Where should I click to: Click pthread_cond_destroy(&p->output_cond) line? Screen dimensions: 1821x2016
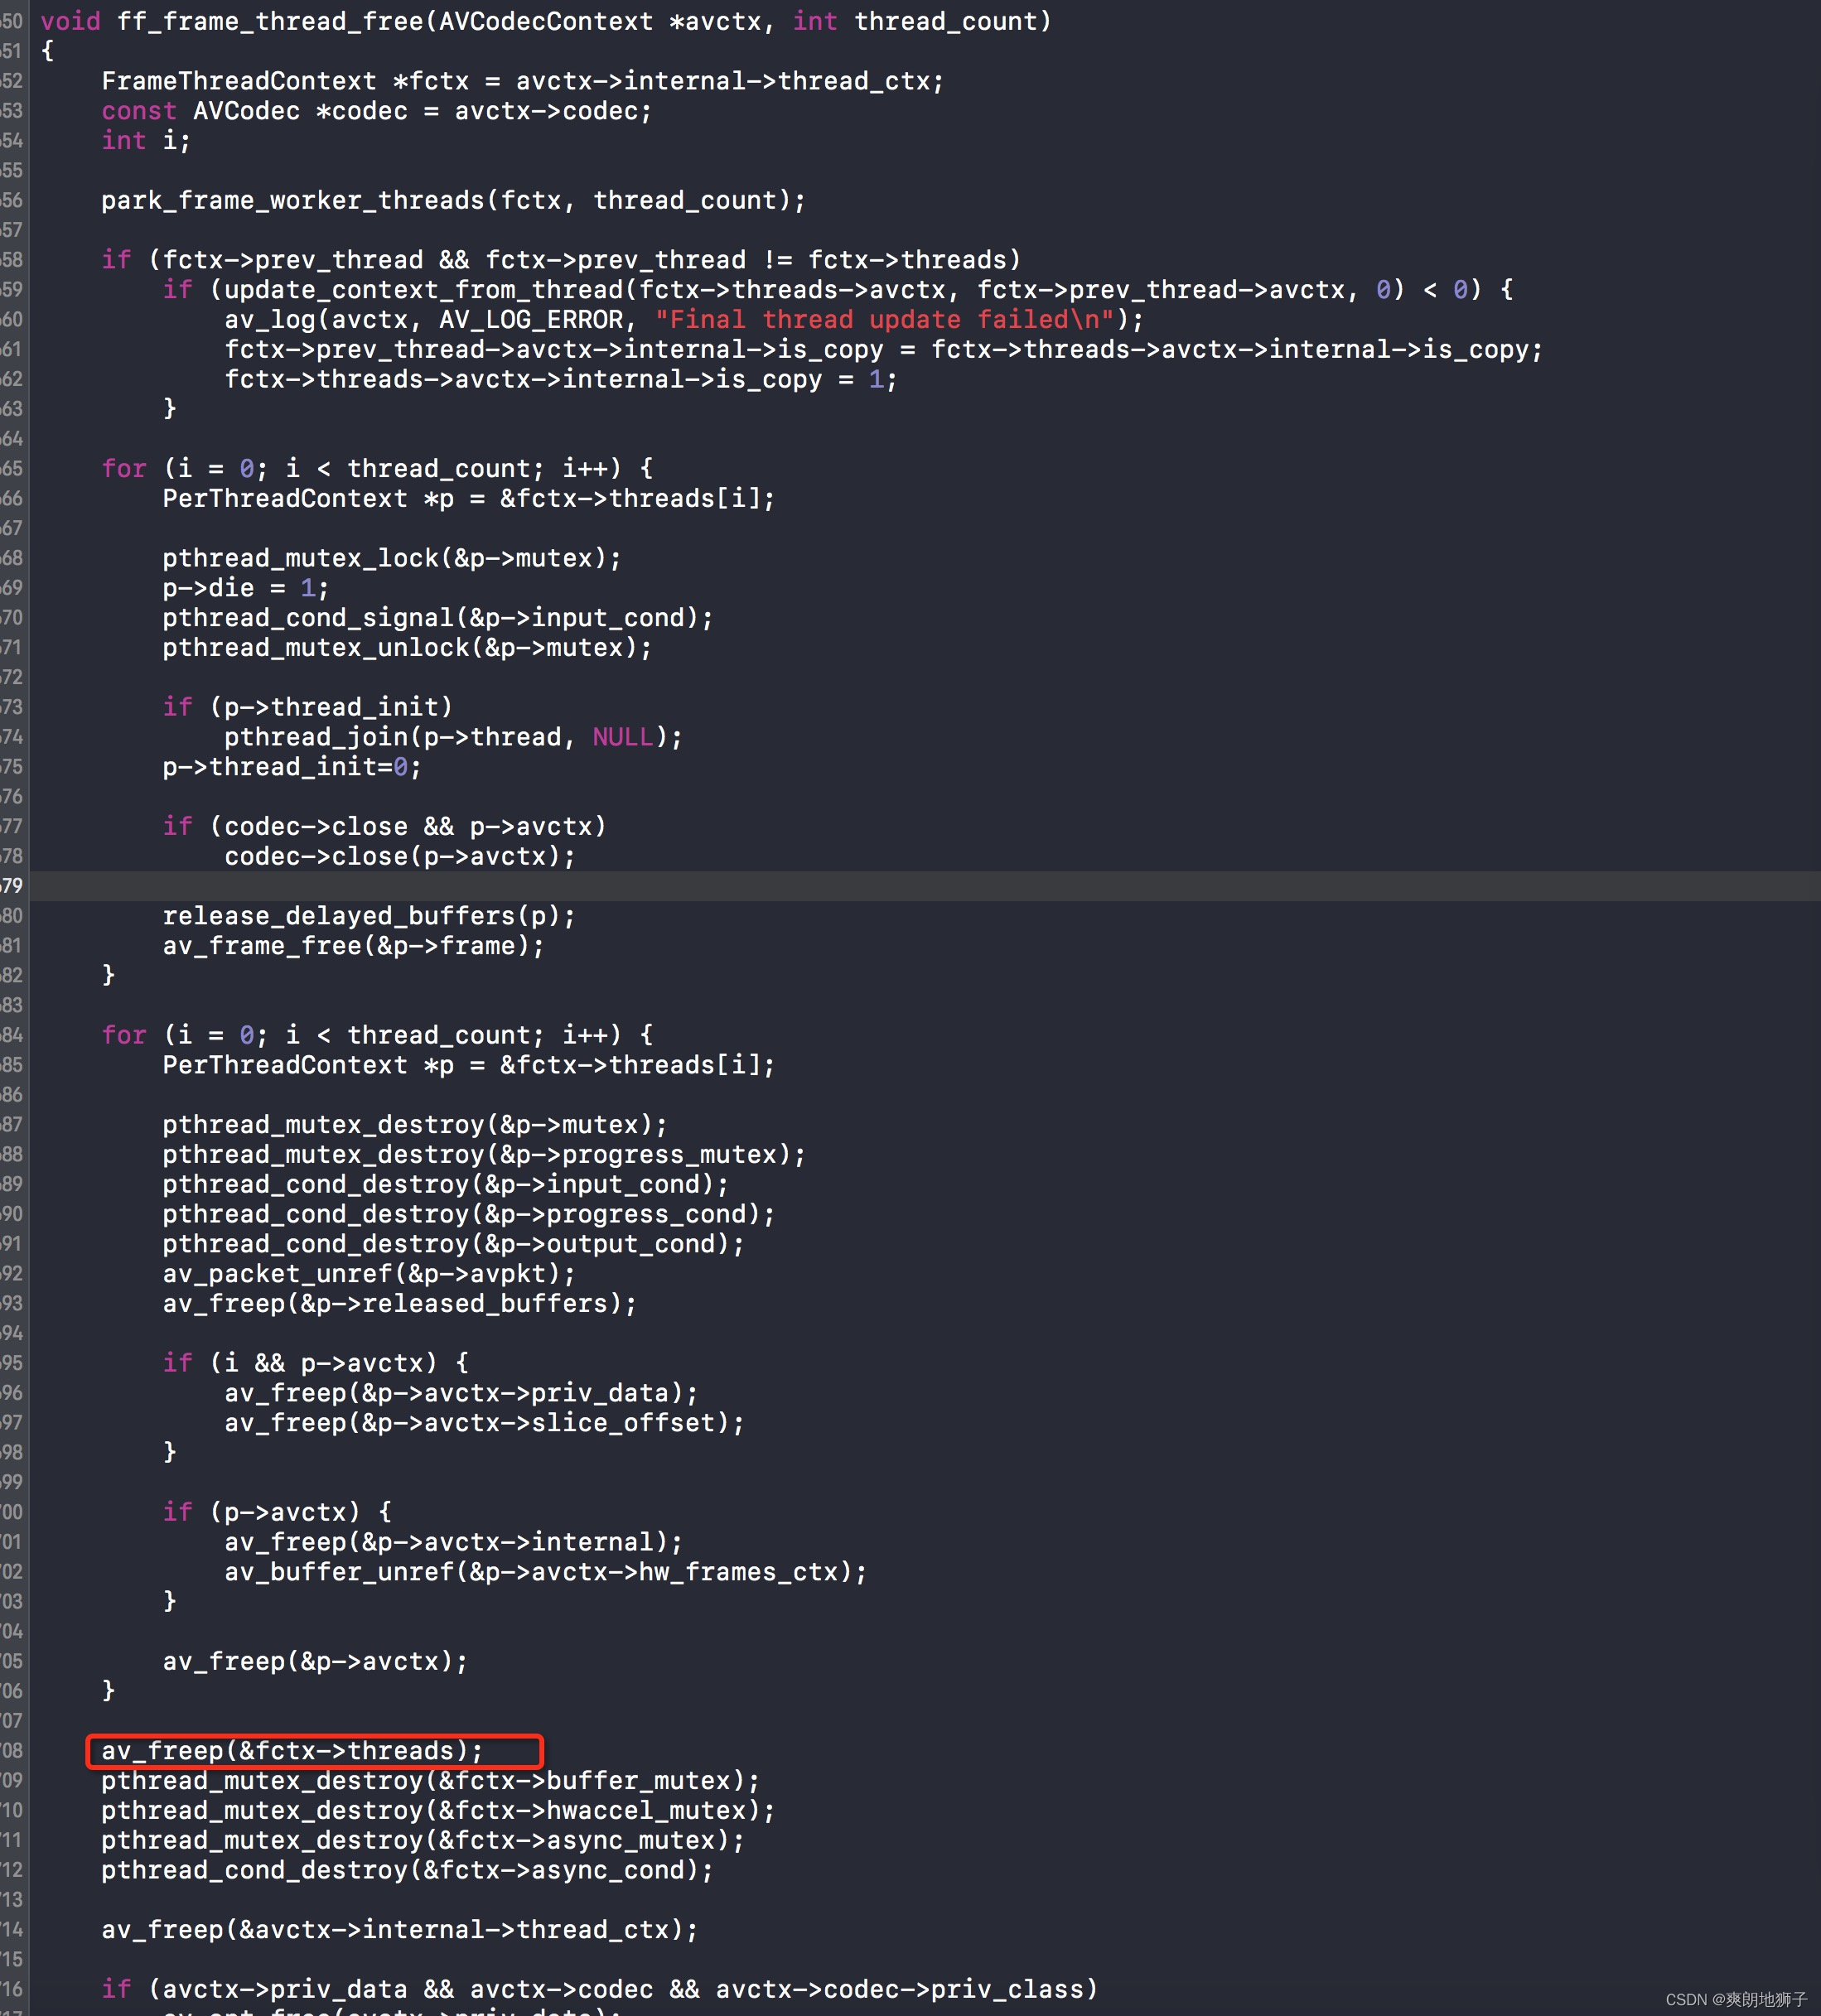(x=453, y=1244)
